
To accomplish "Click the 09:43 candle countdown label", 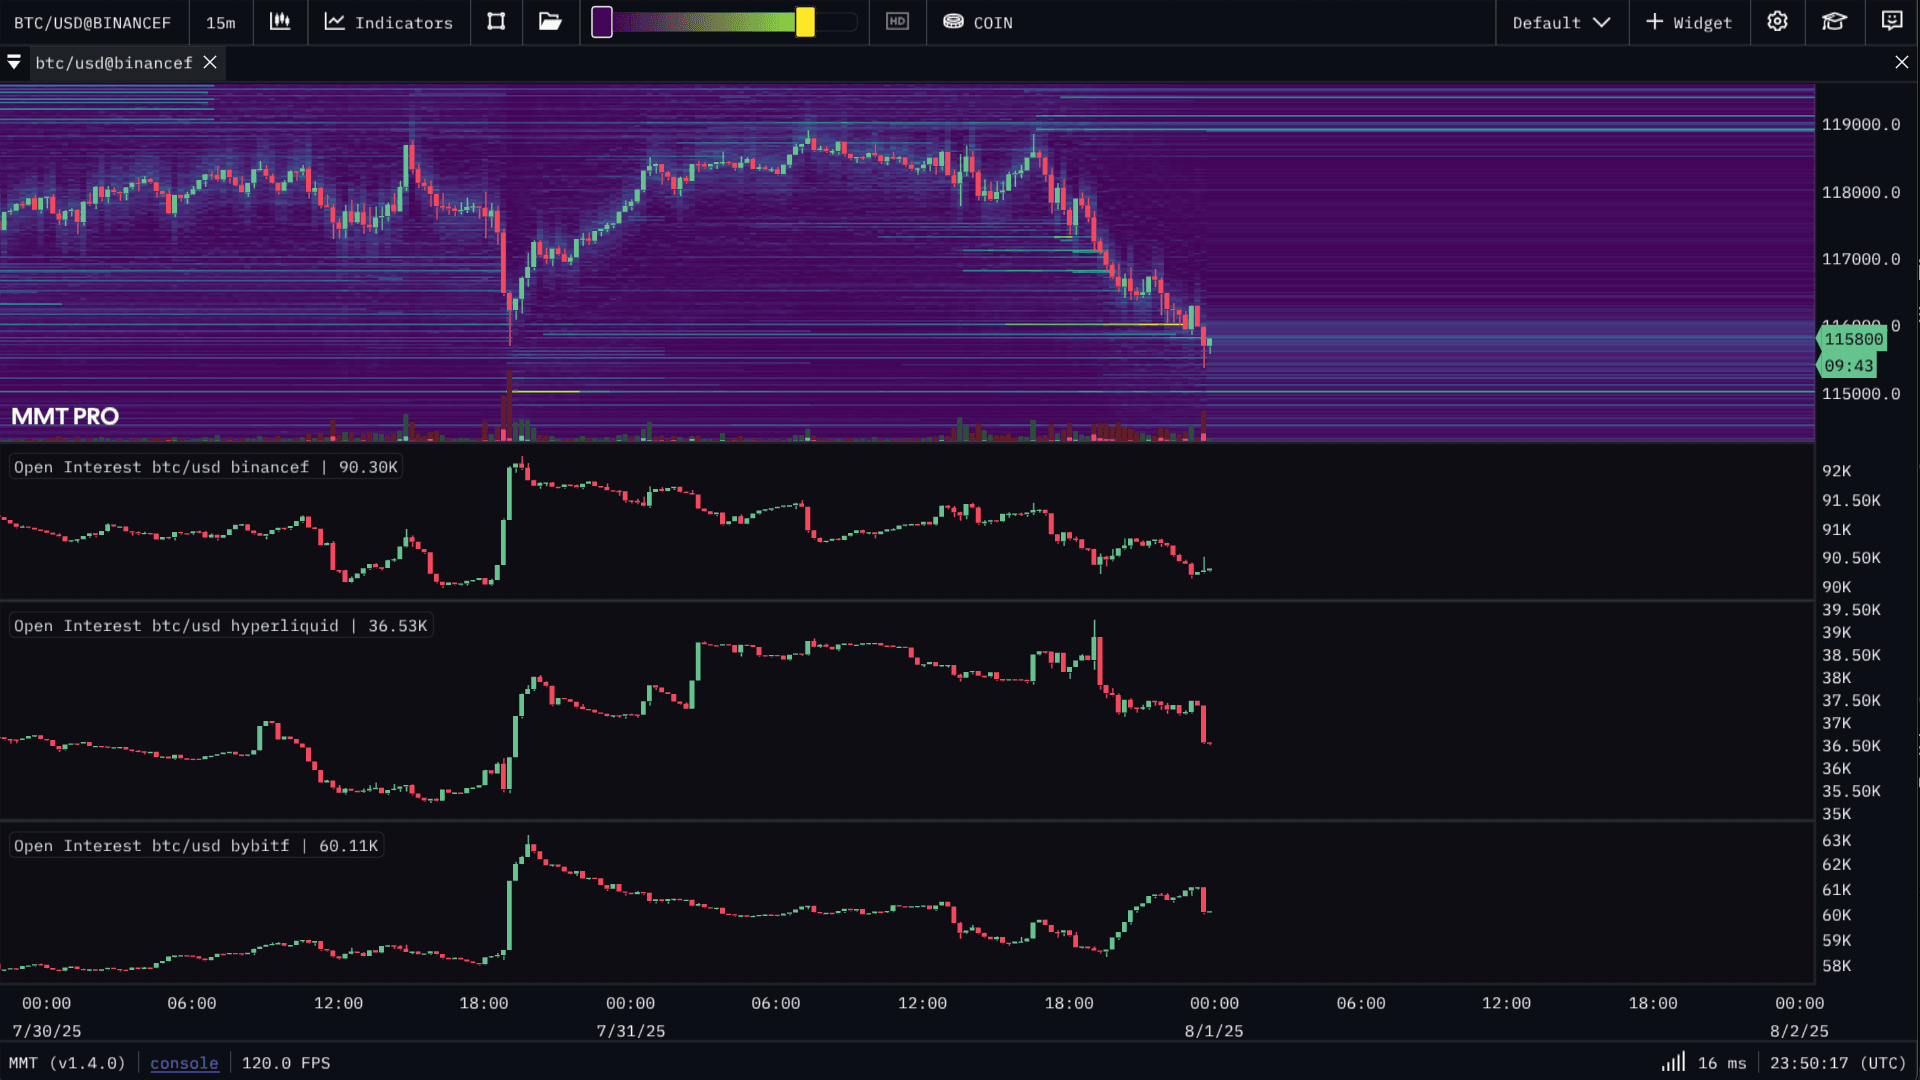I will click(x=1848, y=366).
